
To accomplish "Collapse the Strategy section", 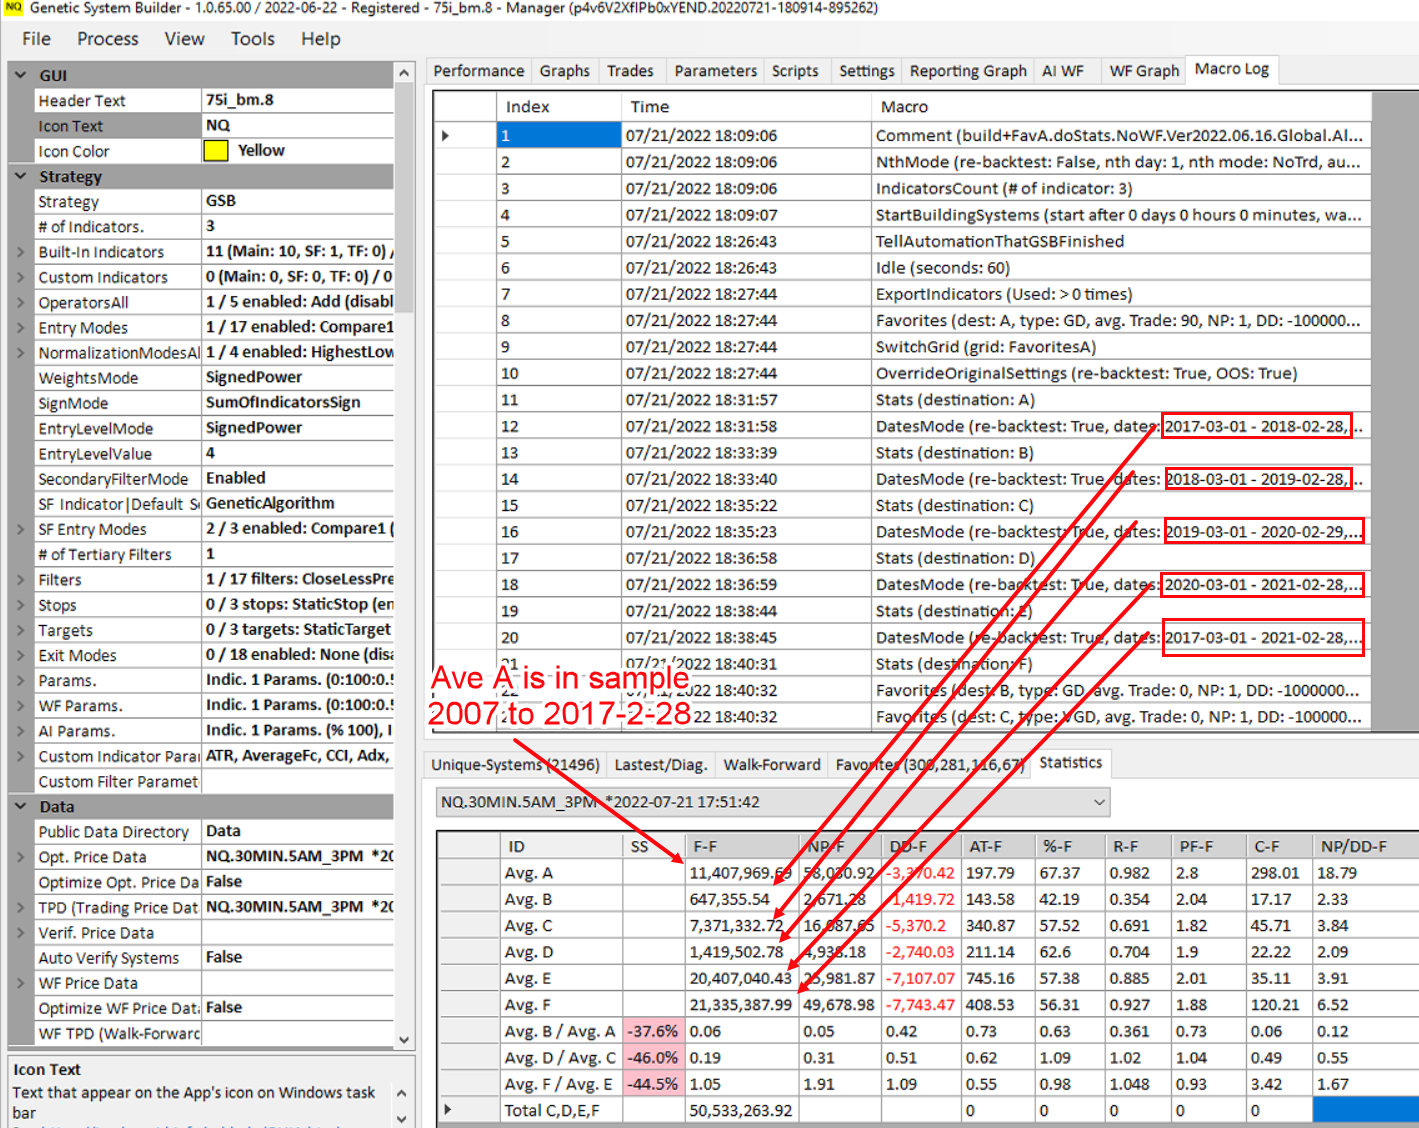I will pyautogui.click(x=21, y=176).
